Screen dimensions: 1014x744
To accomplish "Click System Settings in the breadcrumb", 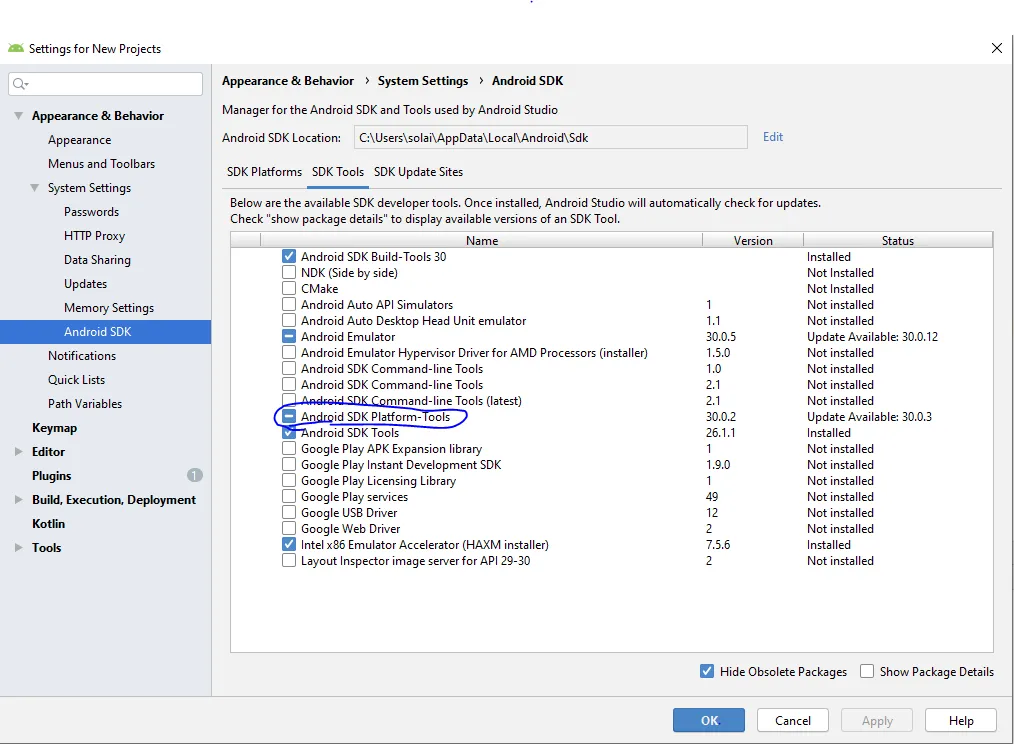I will 423,81.
